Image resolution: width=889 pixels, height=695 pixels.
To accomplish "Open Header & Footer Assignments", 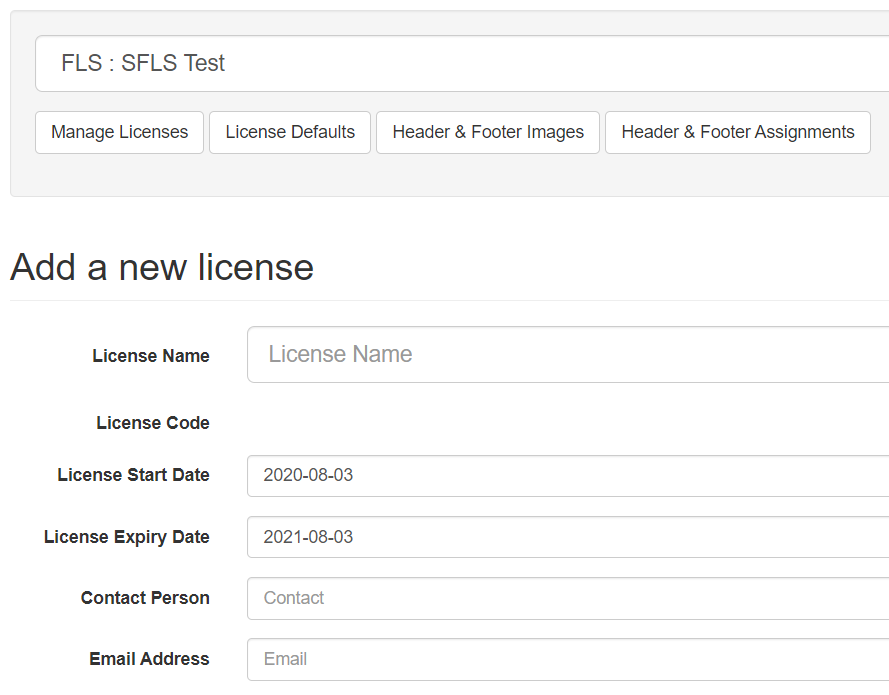I will click(x=738, y=132).
